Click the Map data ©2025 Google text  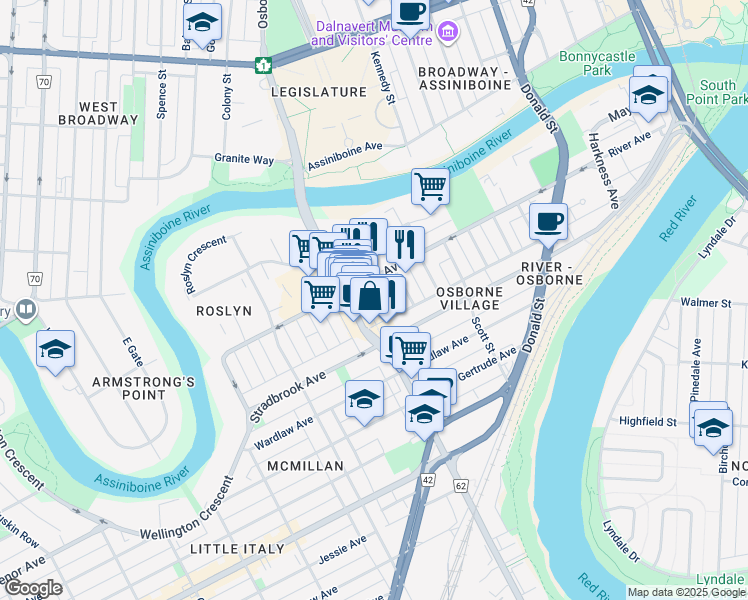(687, 593)
